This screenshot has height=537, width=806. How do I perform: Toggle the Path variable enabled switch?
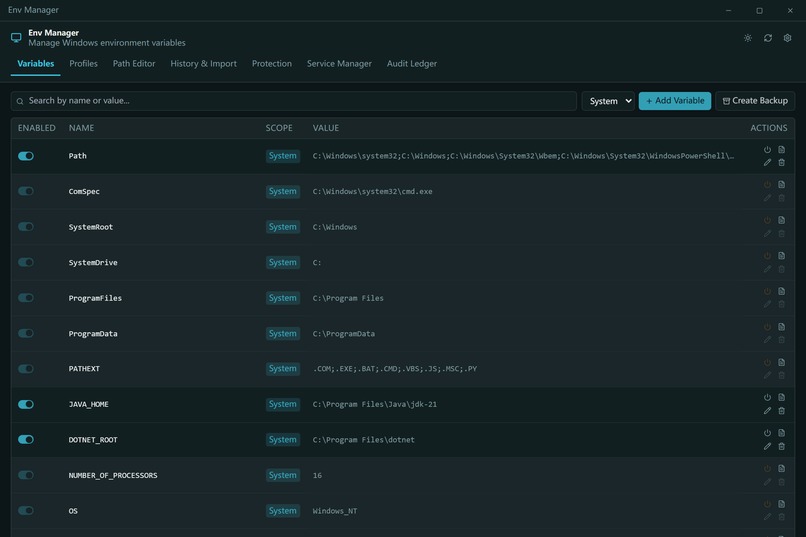[26, 156]
